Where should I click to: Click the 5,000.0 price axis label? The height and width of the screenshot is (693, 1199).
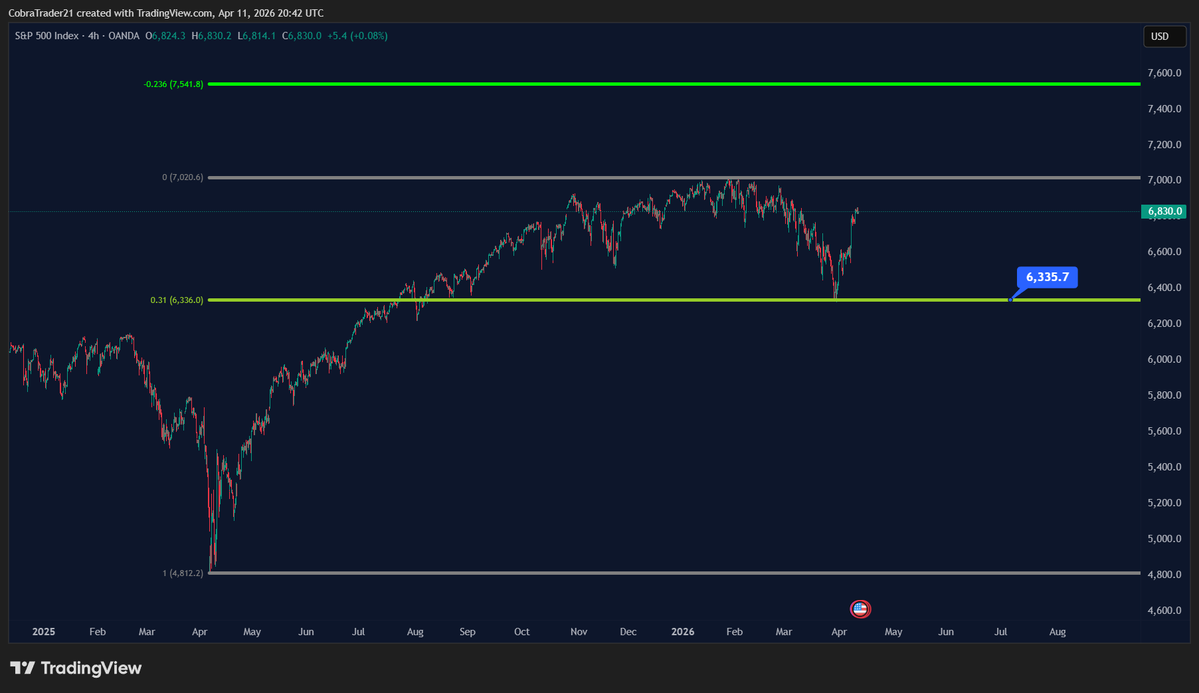click(x=1164, y=538)
